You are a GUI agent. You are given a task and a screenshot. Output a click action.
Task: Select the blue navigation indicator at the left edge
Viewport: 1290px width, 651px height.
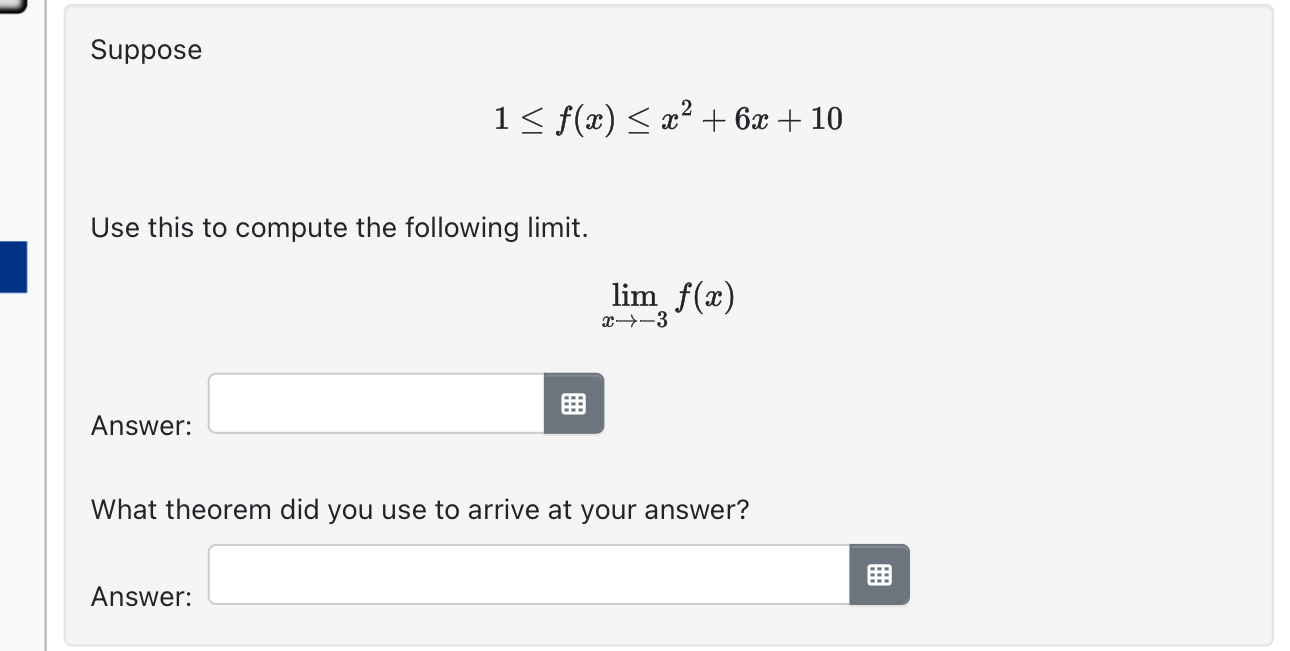(x=13, y=267)
